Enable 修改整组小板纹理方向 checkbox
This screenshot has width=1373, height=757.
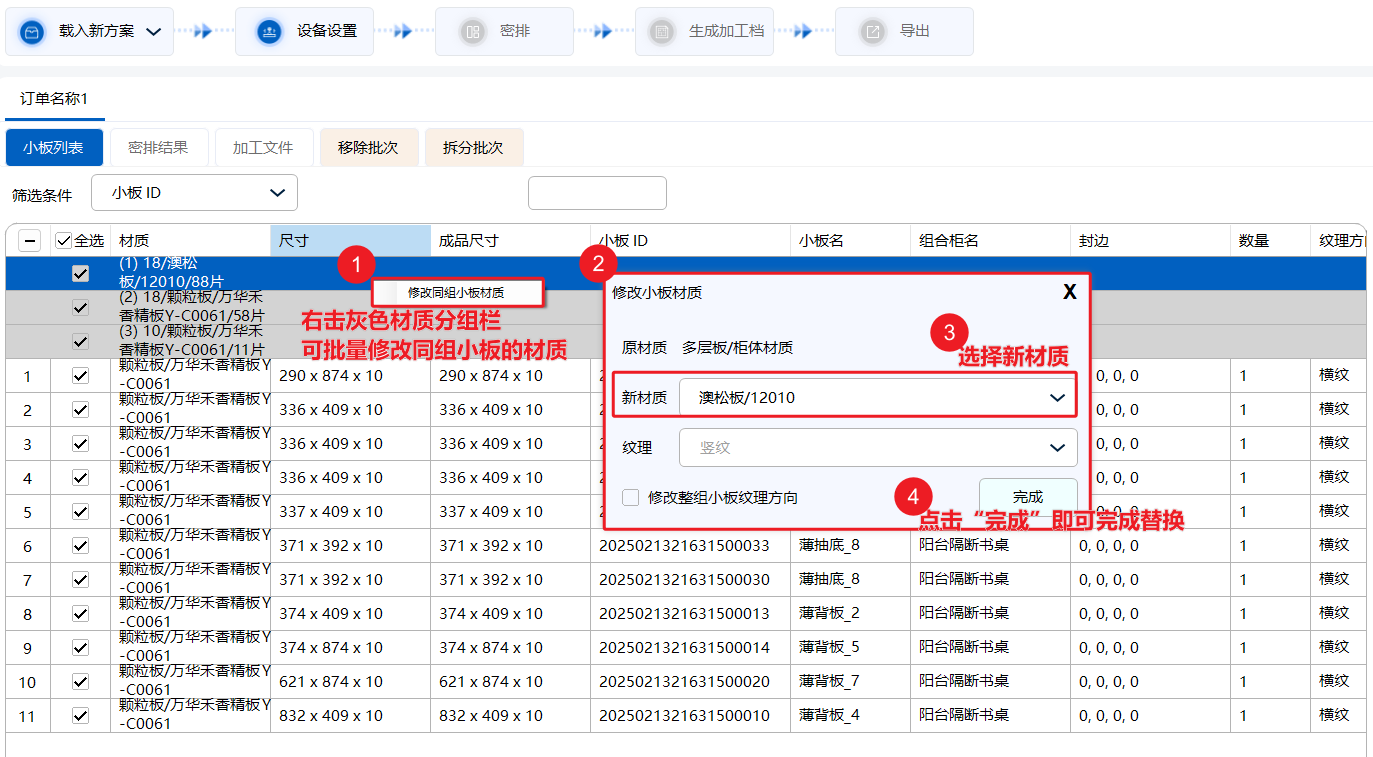coord(631,497)
